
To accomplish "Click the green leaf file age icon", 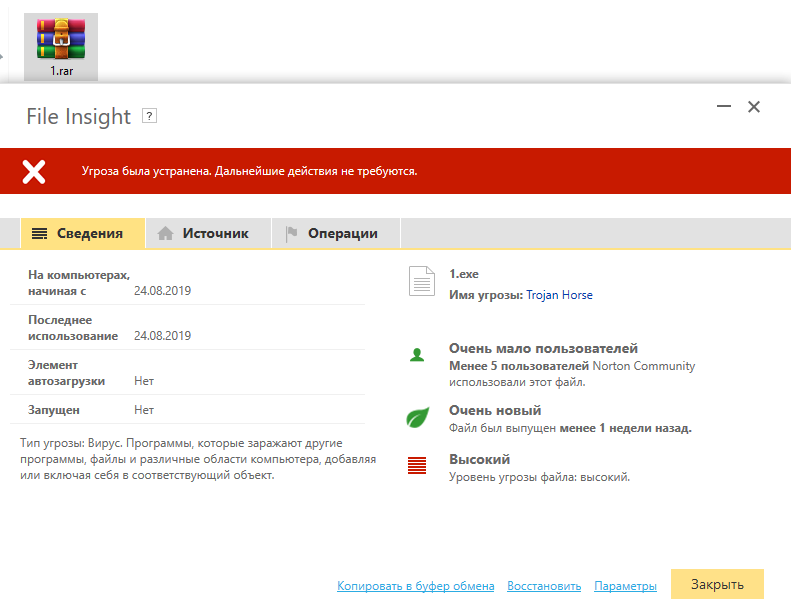I will coord(418,417).
